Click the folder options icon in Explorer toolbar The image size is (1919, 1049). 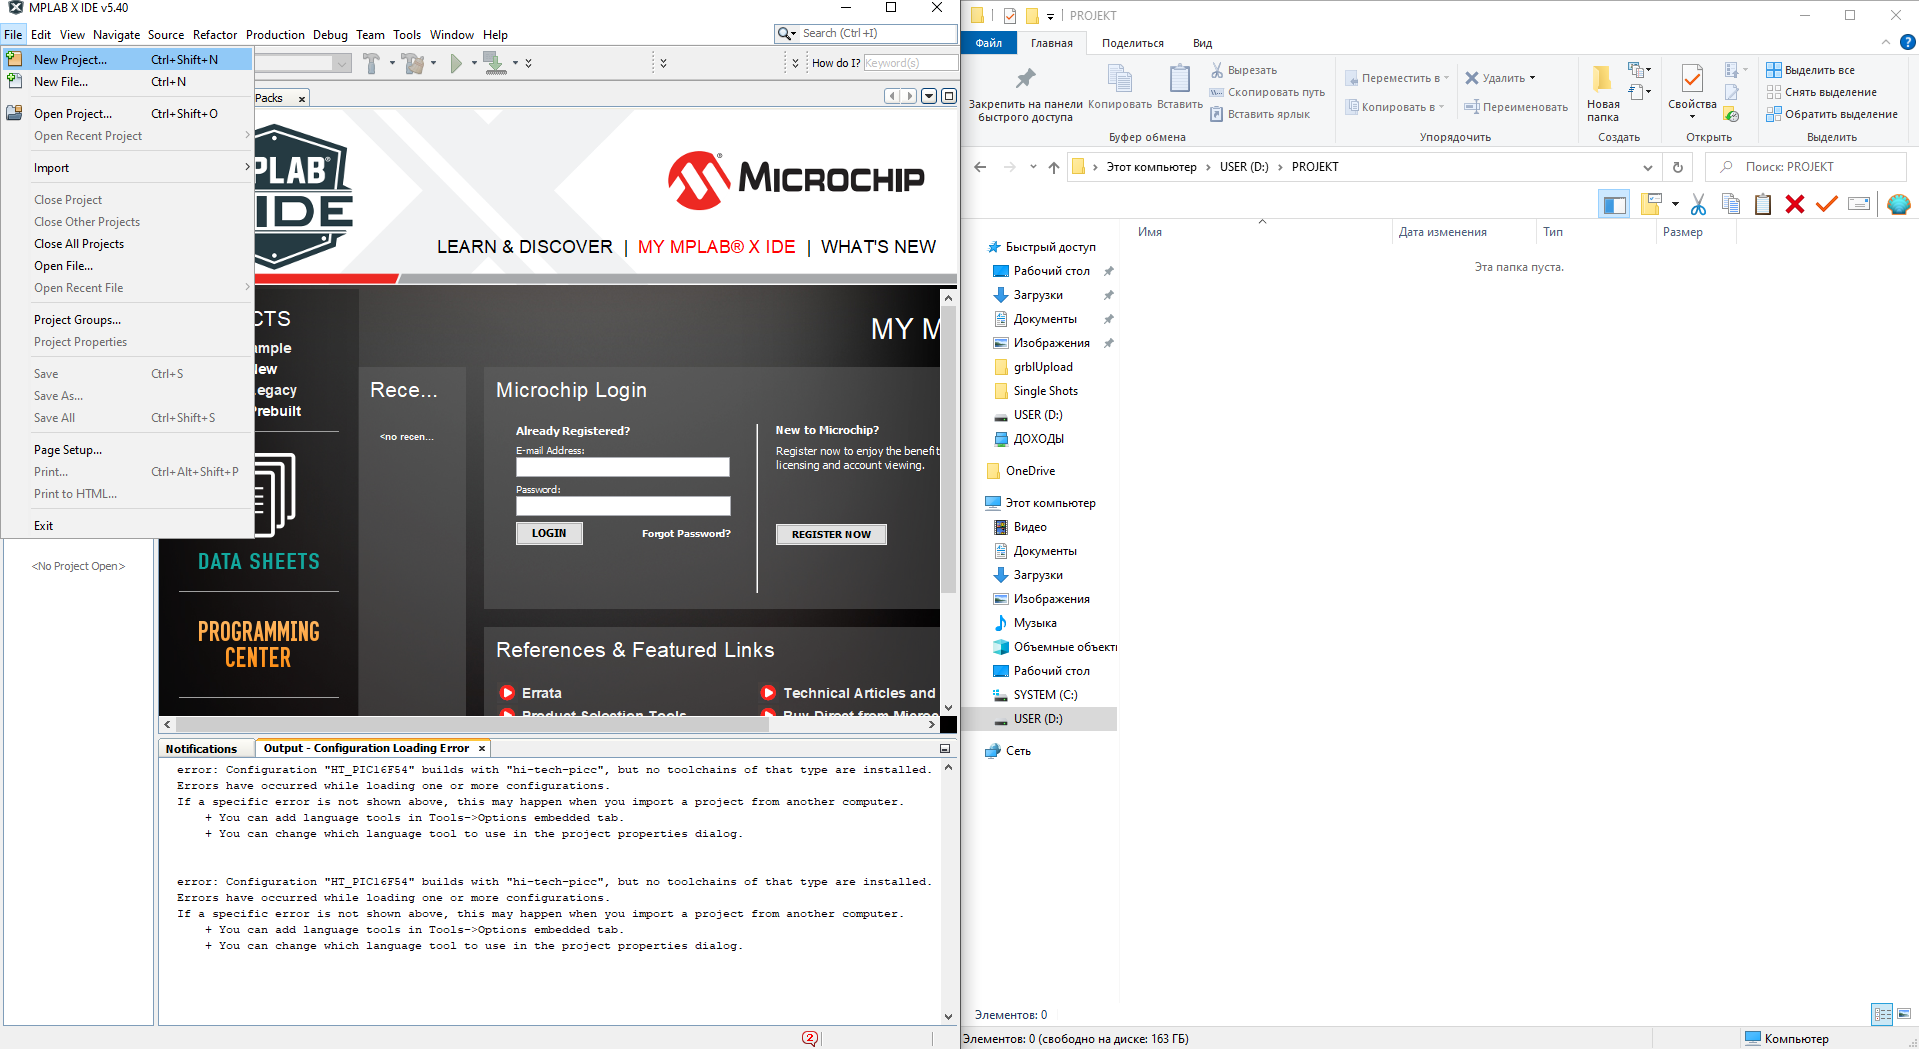(1652, 205)
